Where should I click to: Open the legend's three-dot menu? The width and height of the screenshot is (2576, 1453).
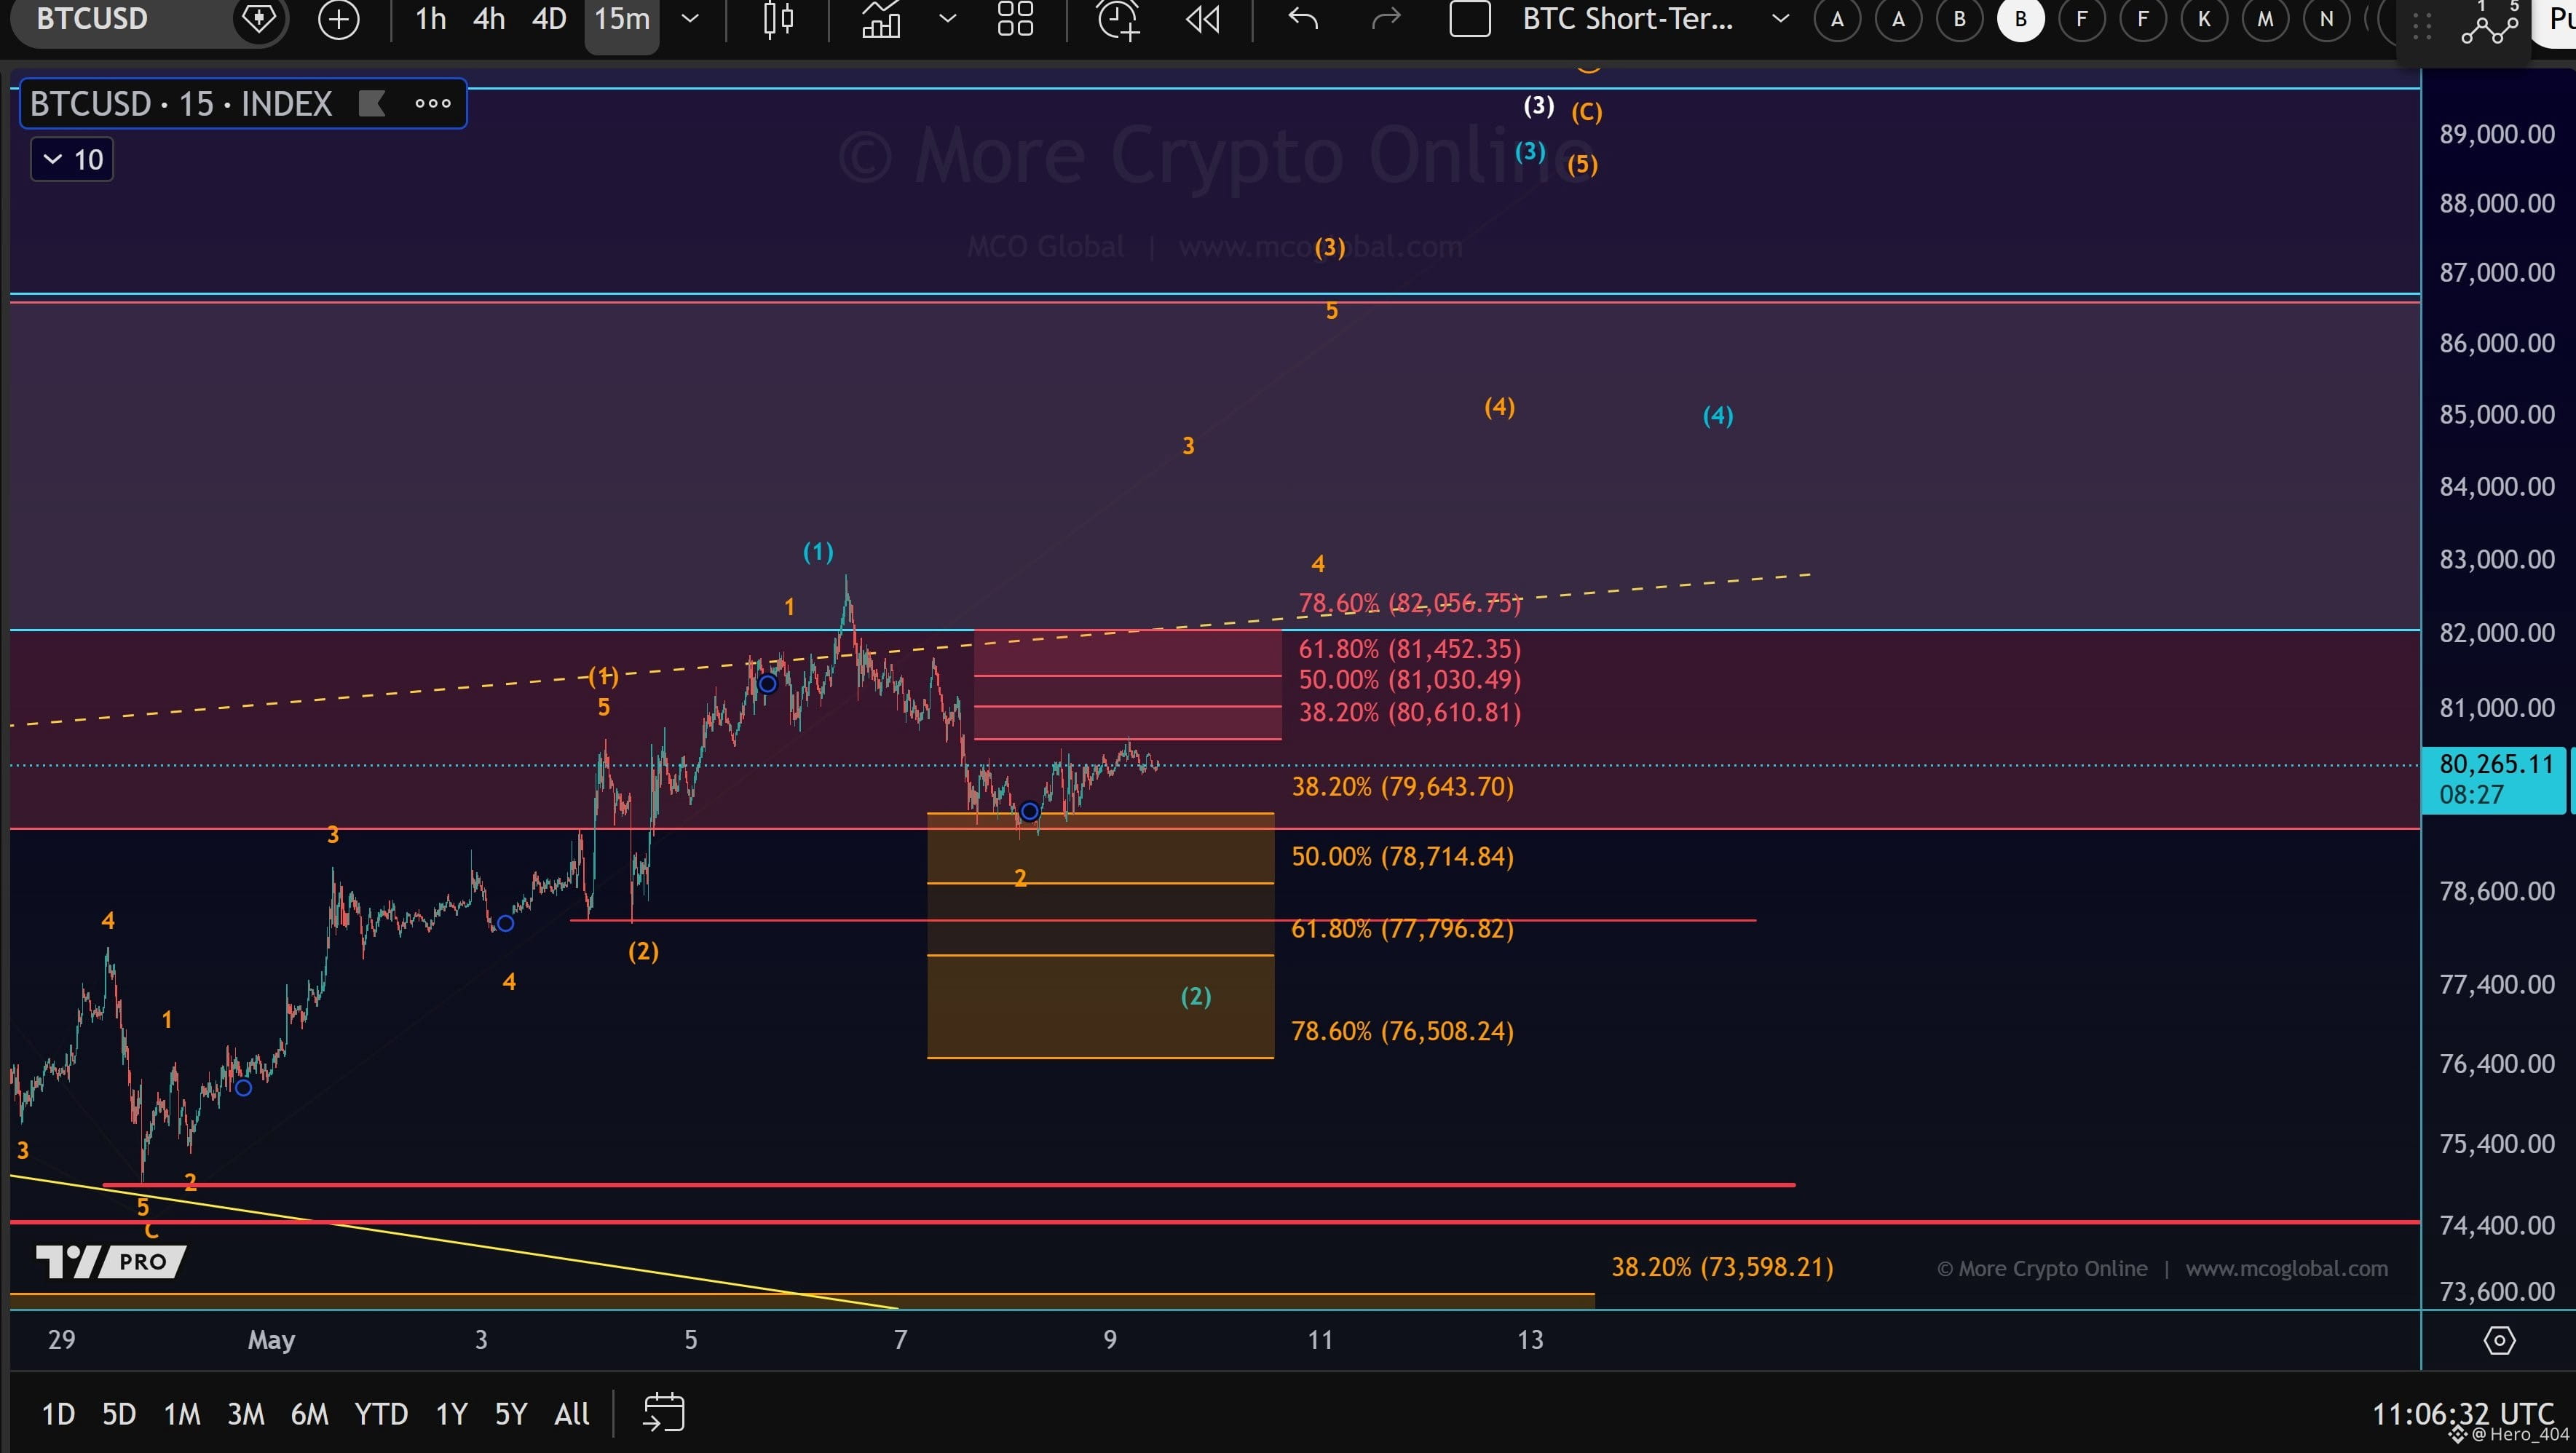coord(433,103)
